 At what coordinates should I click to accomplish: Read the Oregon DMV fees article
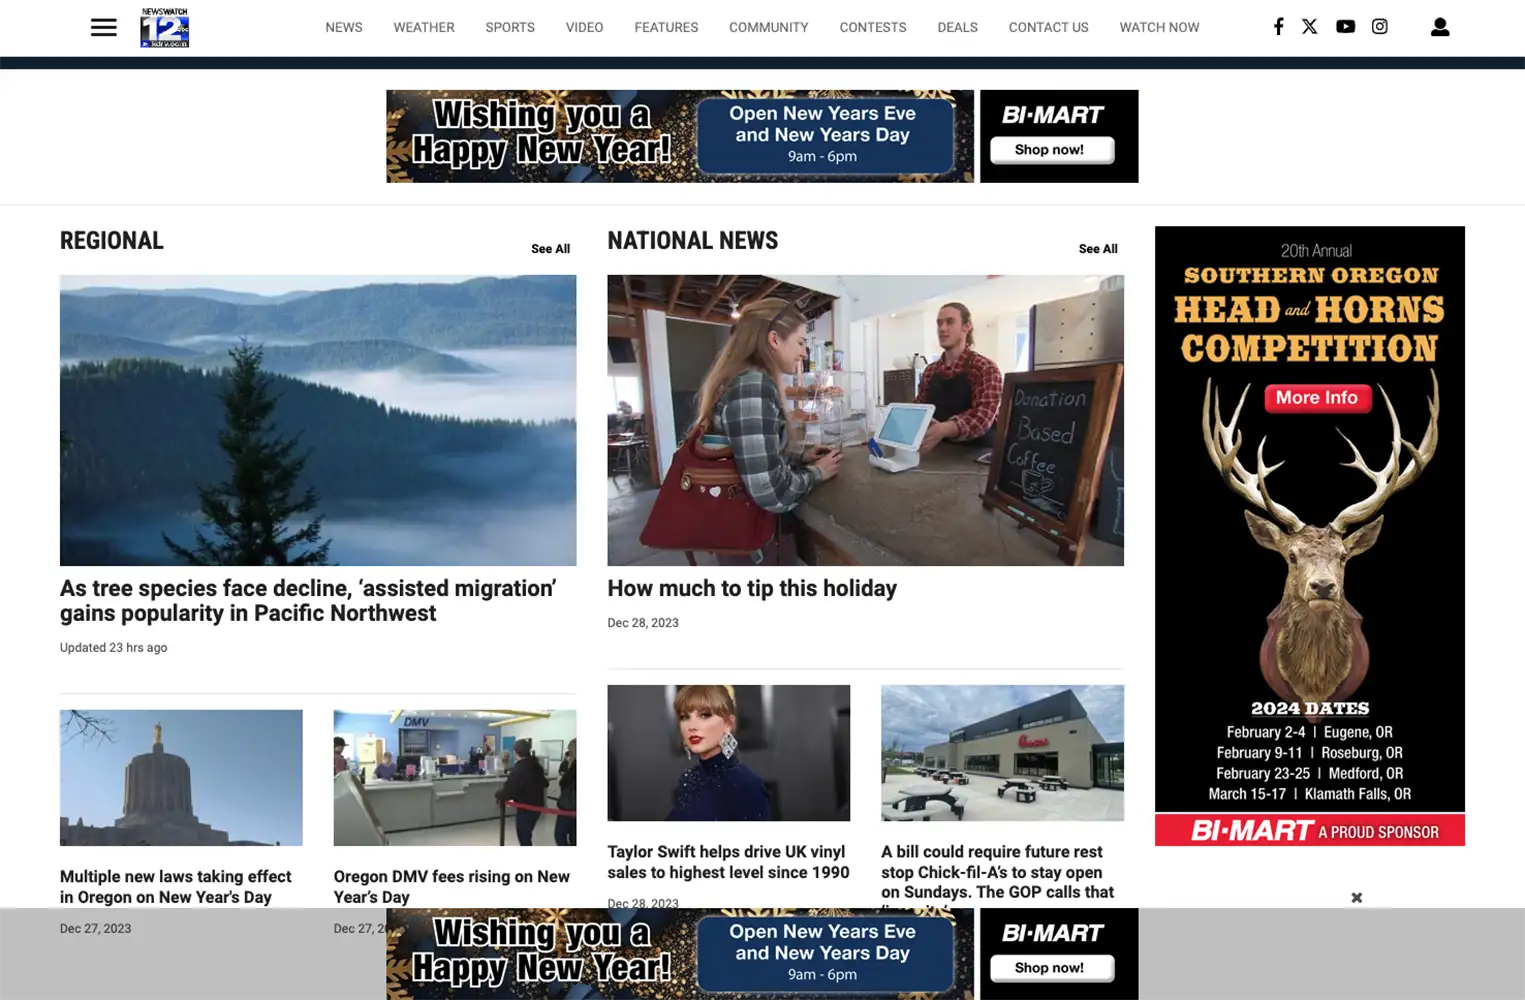[452, 887]
